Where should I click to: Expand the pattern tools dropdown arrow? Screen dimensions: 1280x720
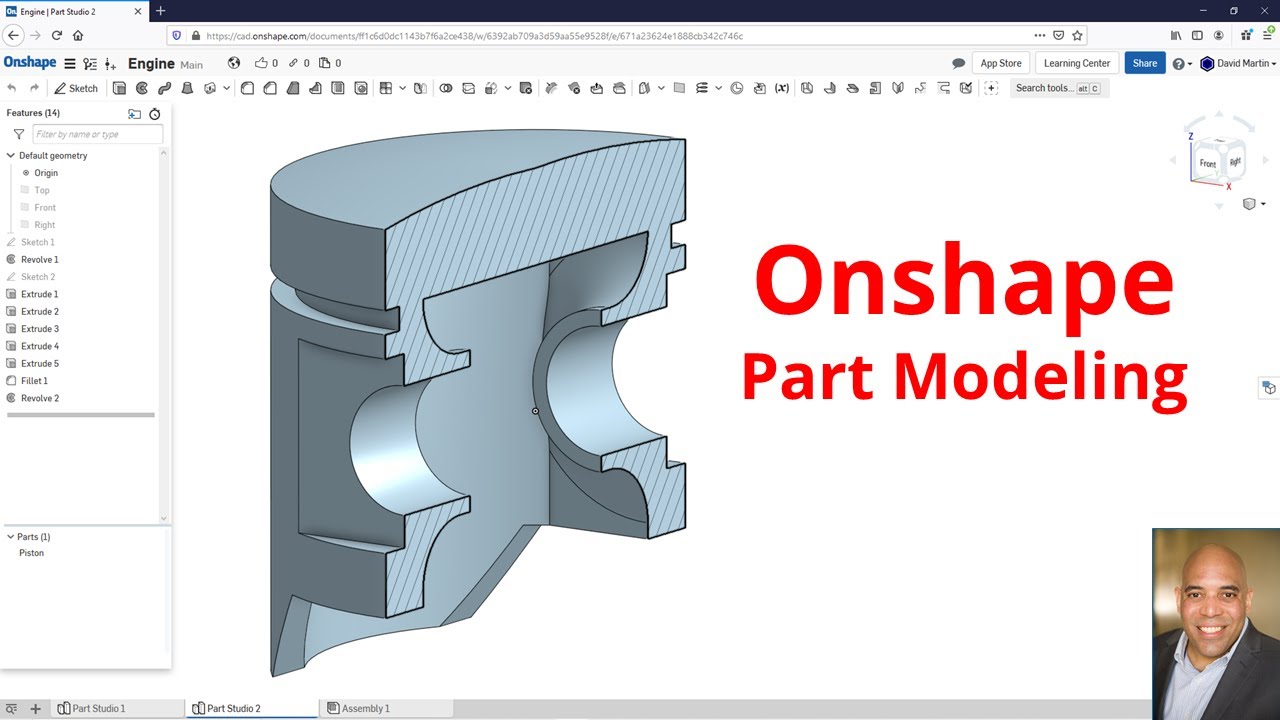pyautogui.click(x=402, y=88)
